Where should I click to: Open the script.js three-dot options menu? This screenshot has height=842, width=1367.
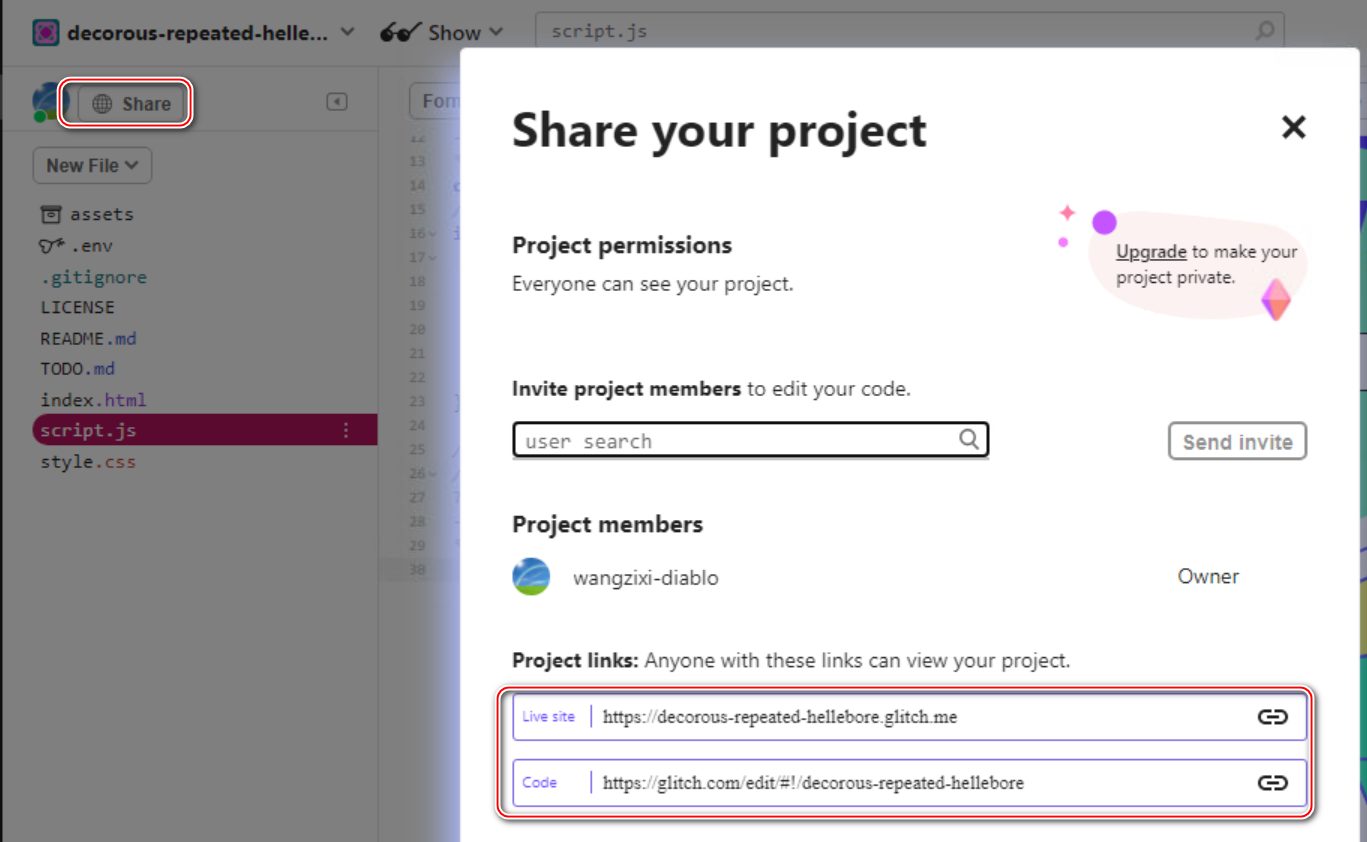click(x=346, y=430)
